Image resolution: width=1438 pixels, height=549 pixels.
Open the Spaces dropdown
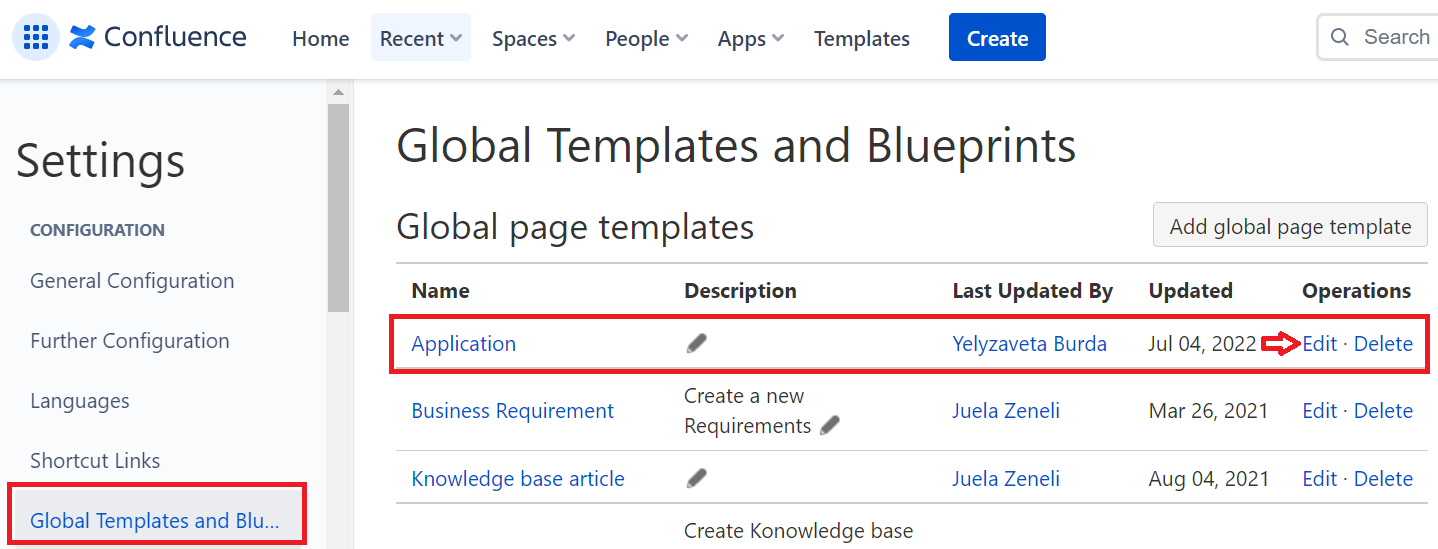click(x=533, y=38)
